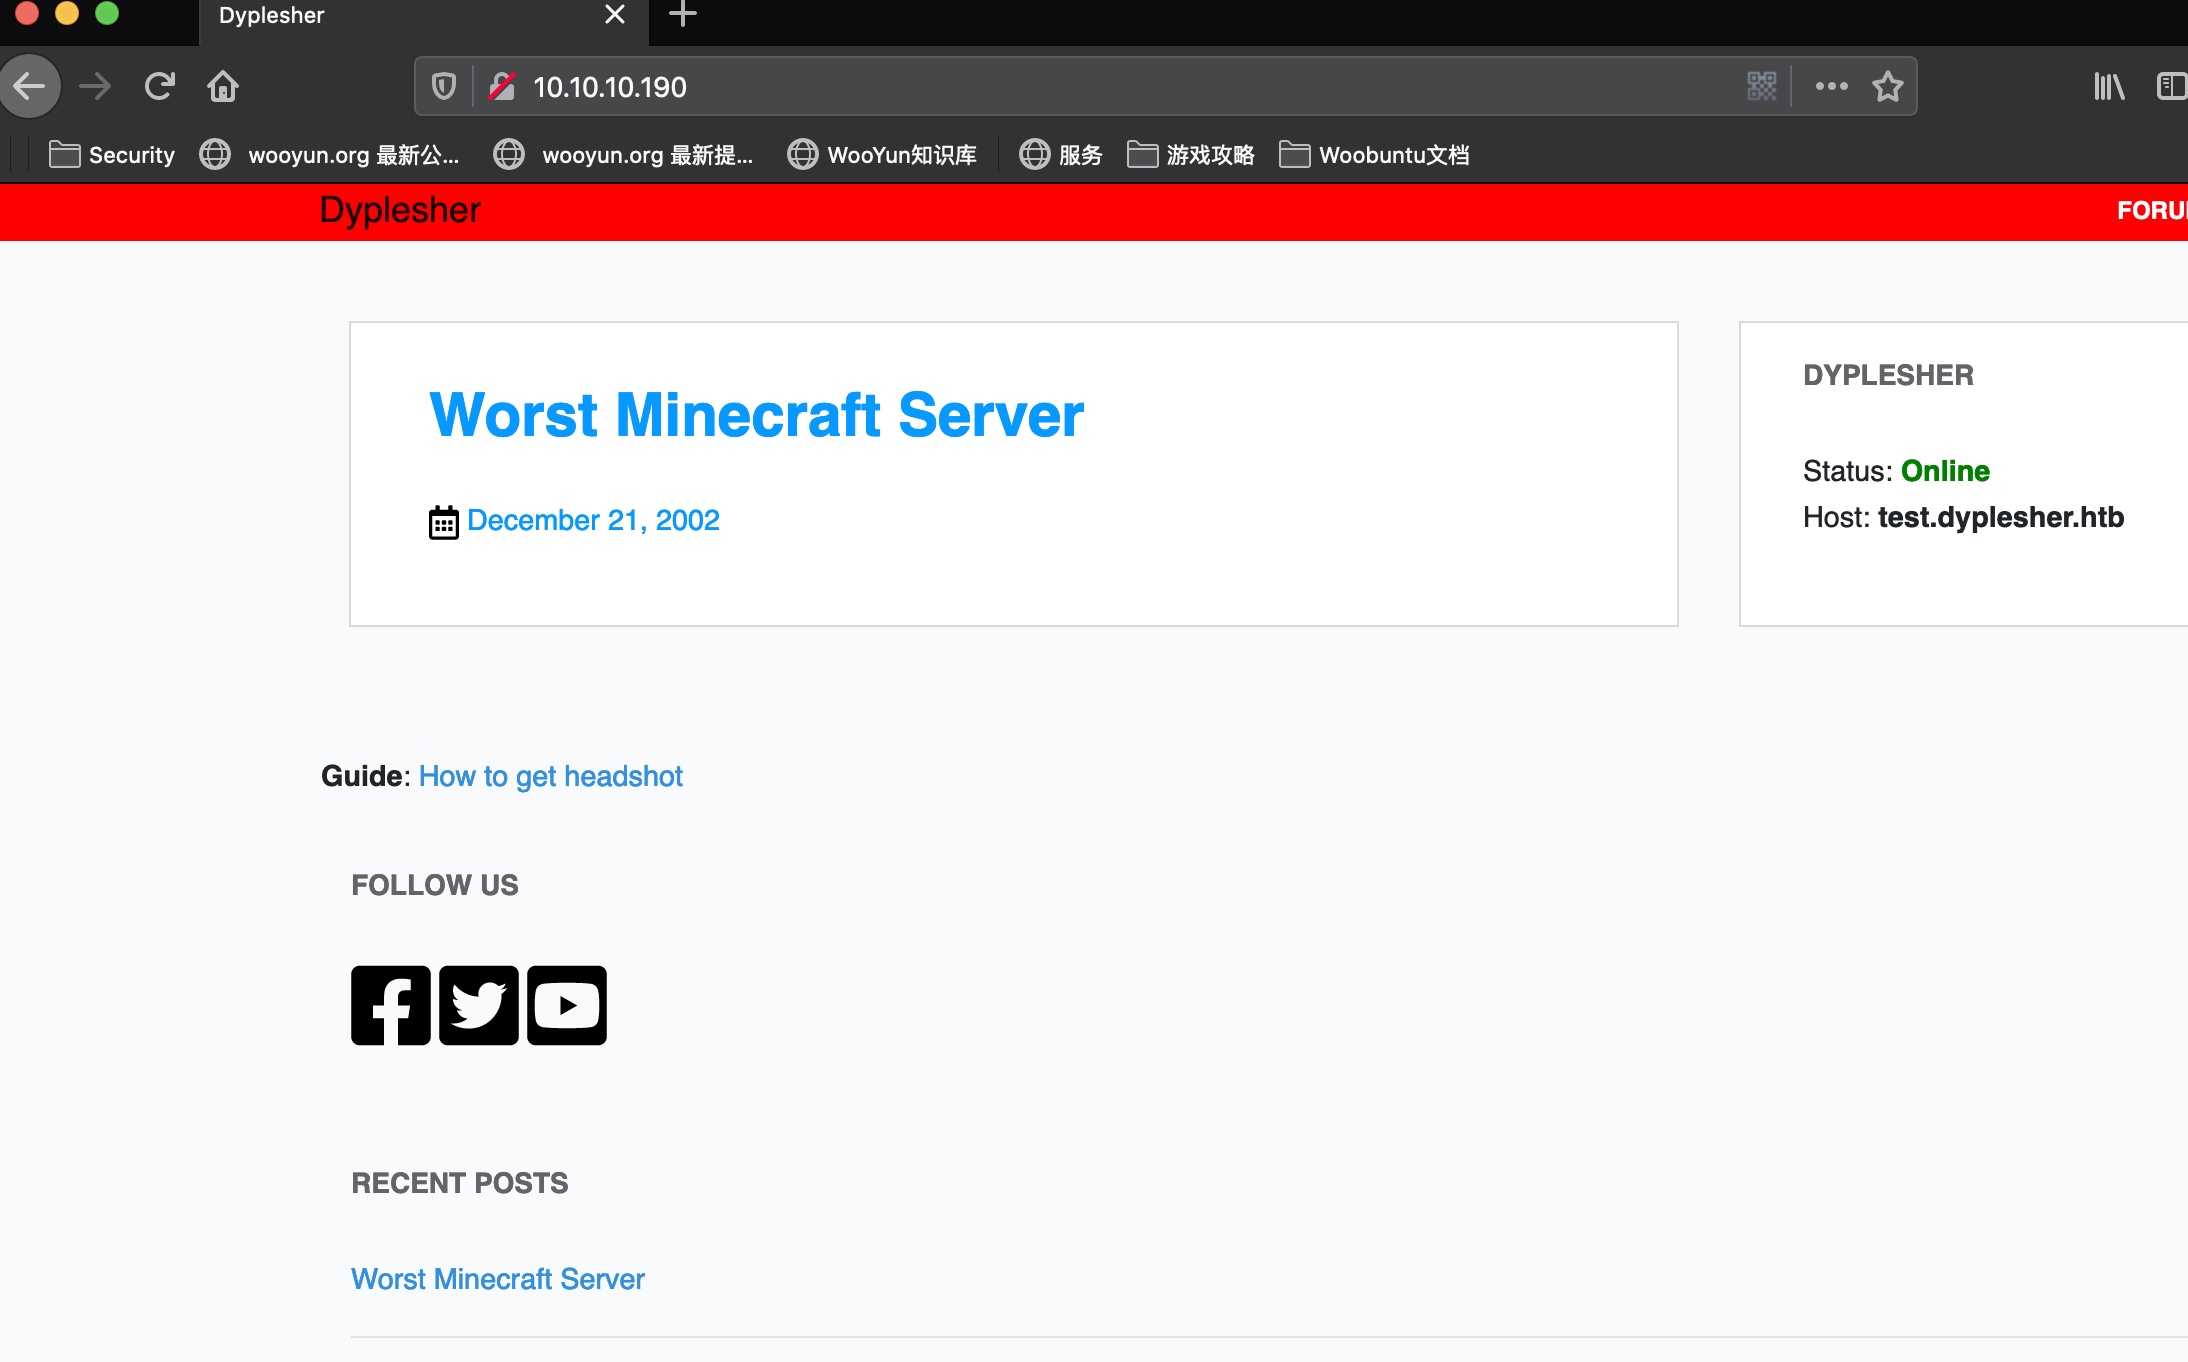
Task: Open the YouTube social icon
Action: 567,1005
